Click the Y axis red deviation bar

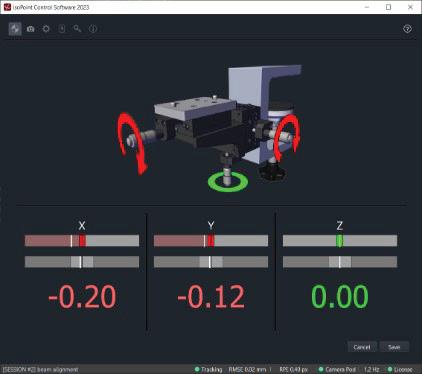click(211, 241)
